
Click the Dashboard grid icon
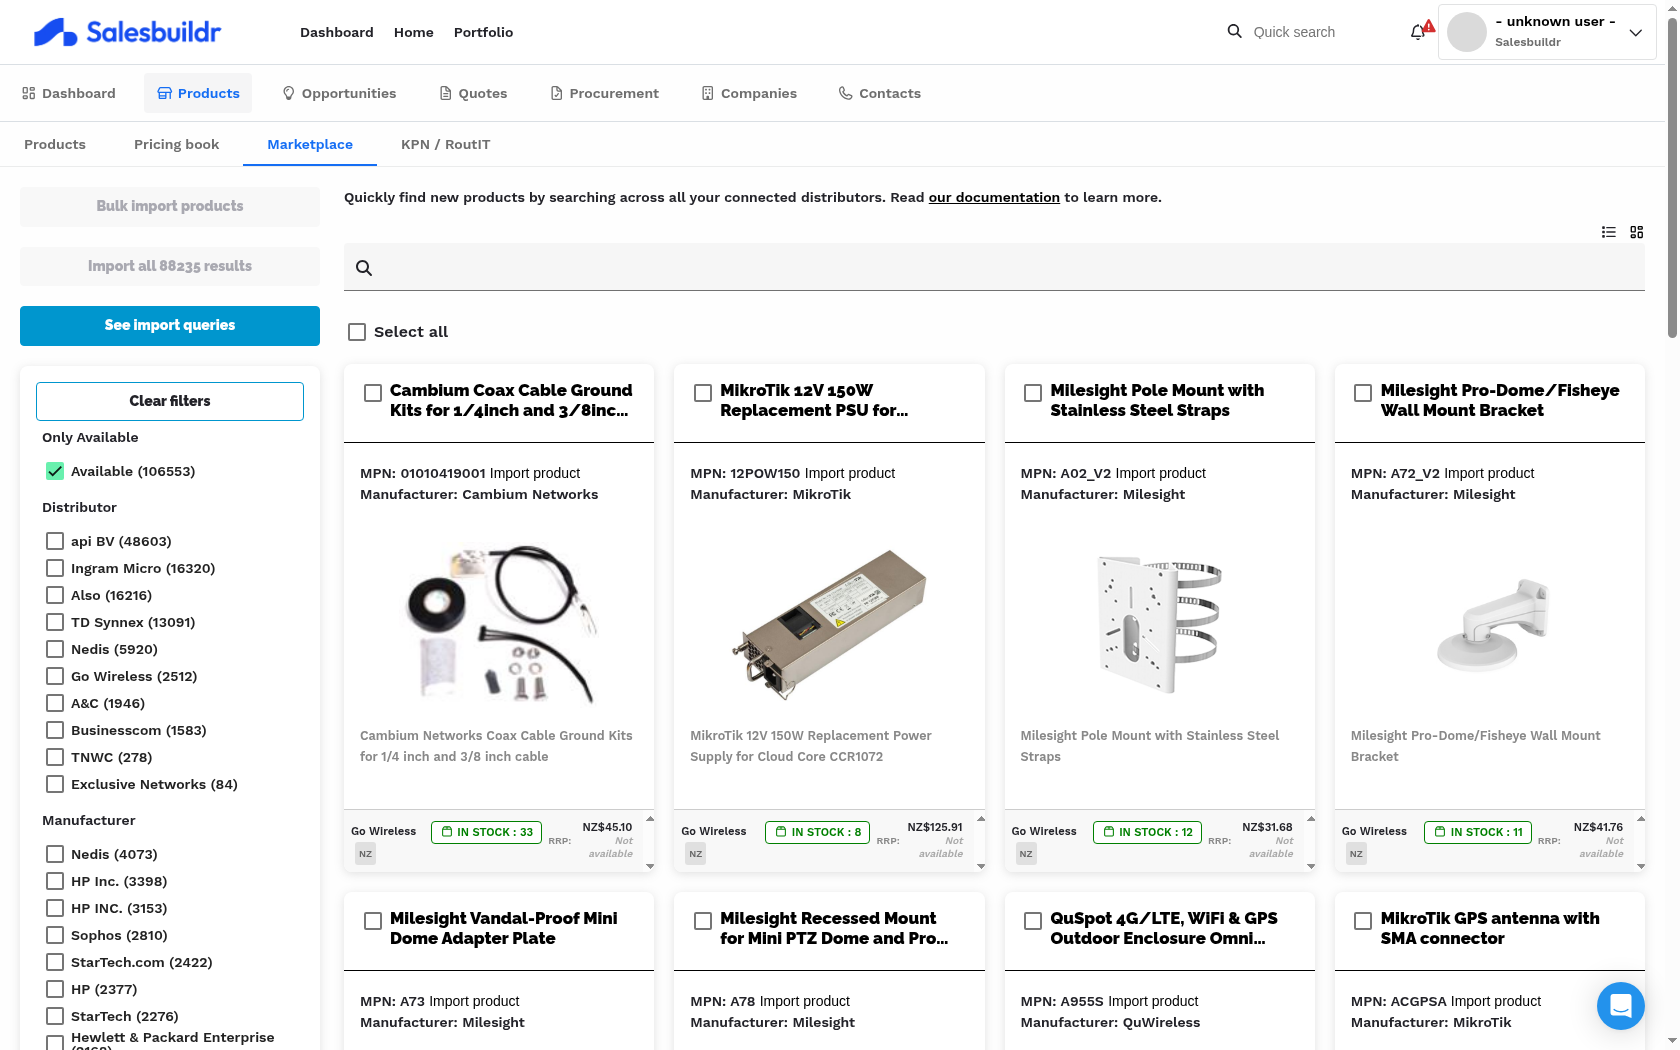coord(28,93)
